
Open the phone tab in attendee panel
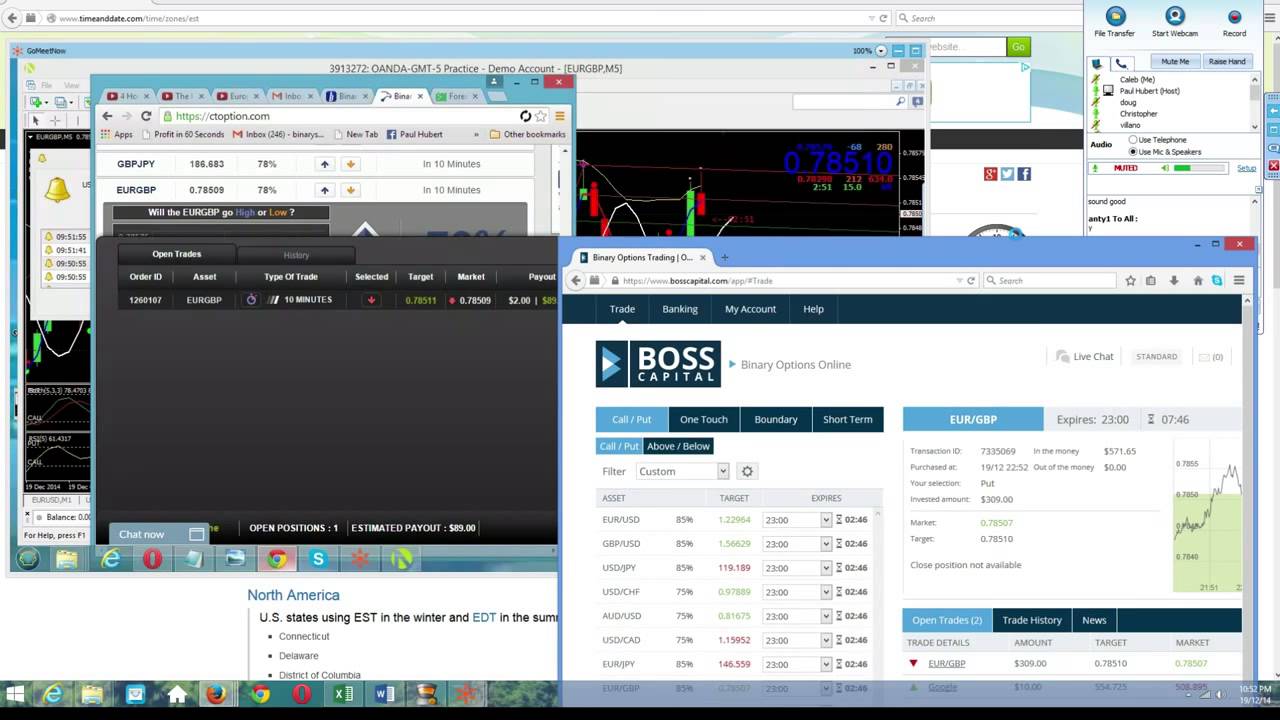tap(1121, 63)
